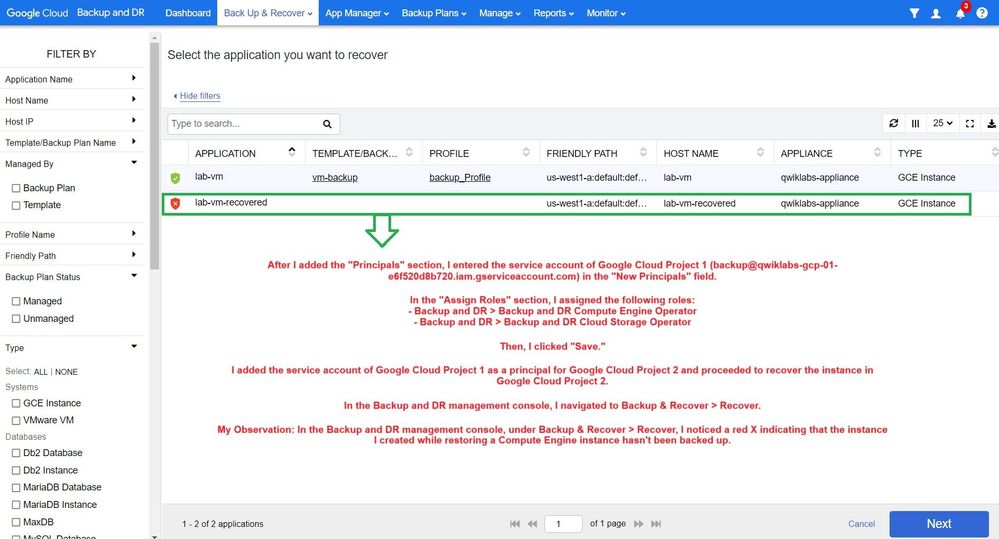Collapse the Backup Plan Status filter
999x539 pixels.
[x=134, y=276]
